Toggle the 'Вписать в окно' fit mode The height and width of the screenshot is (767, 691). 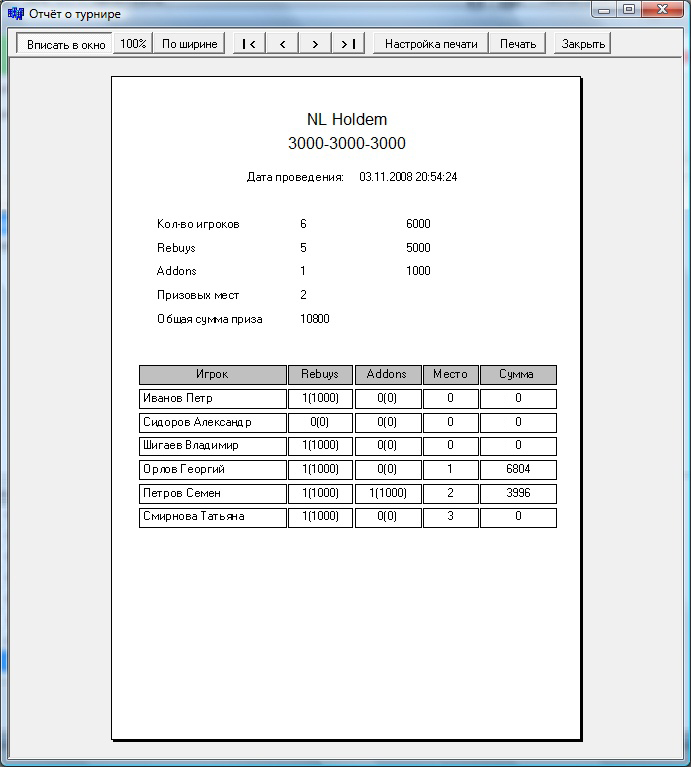(x=66, y=44)
